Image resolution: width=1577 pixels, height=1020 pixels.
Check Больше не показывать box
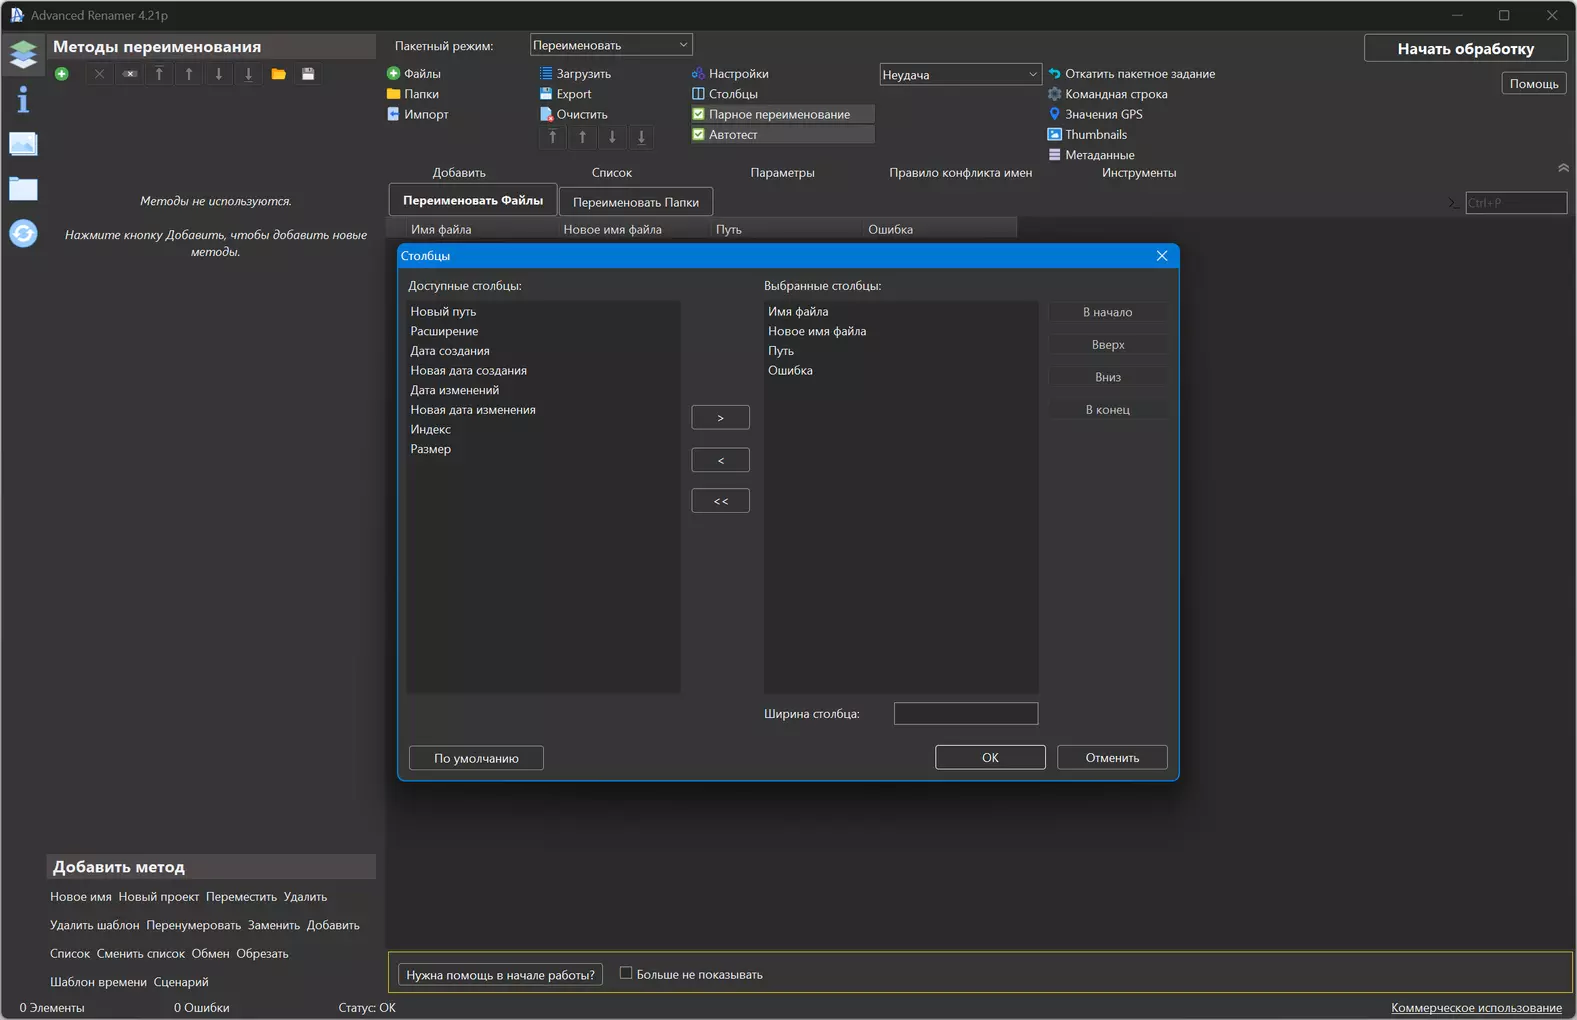tap(626, 973)
